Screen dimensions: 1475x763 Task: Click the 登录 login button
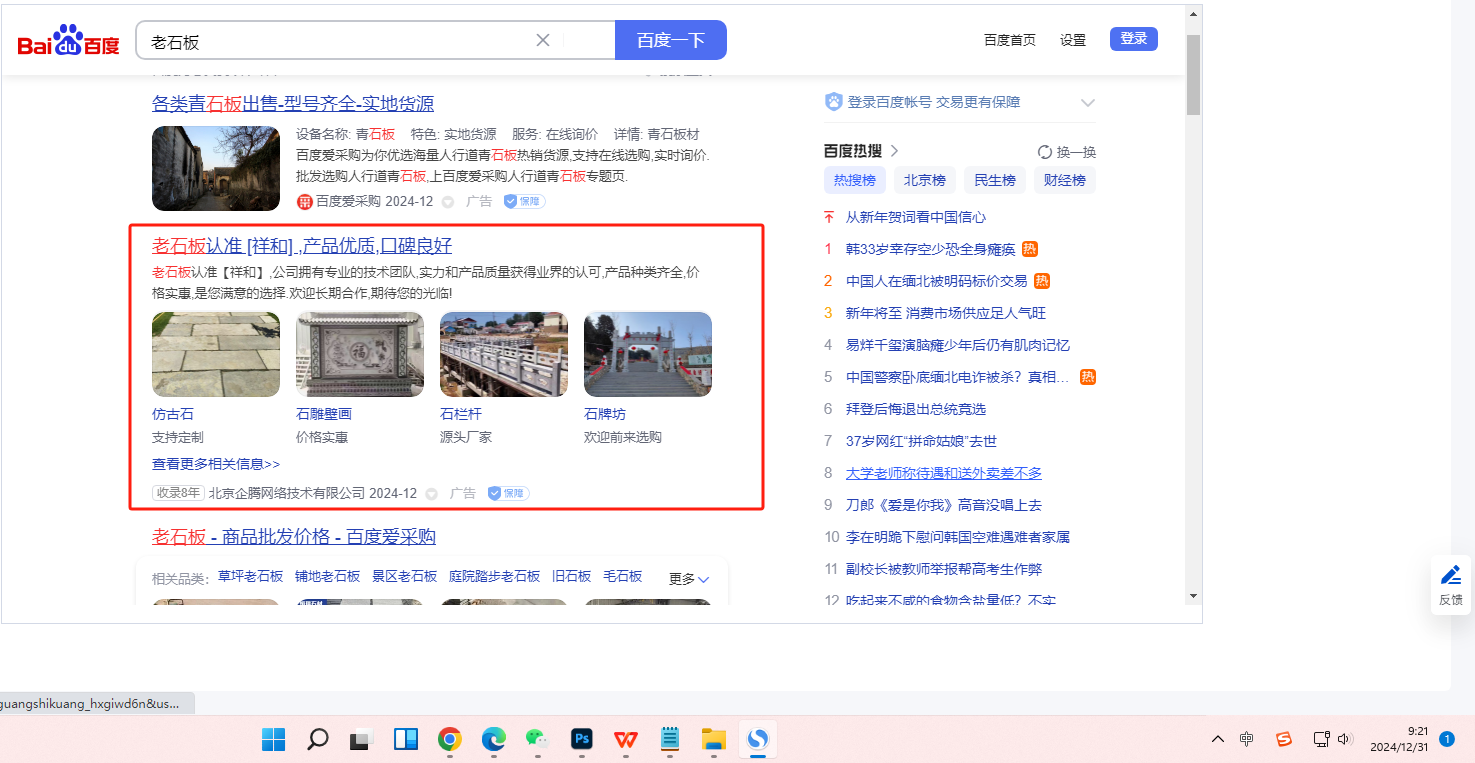1133,39
